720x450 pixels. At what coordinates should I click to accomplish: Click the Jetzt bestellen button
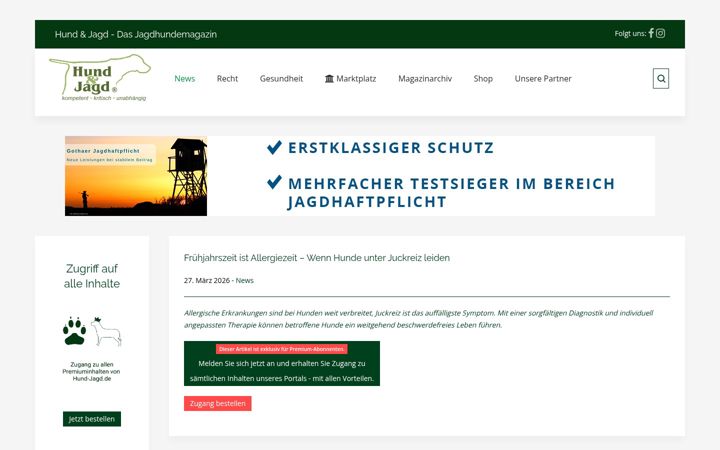click(x=92, y=419)
